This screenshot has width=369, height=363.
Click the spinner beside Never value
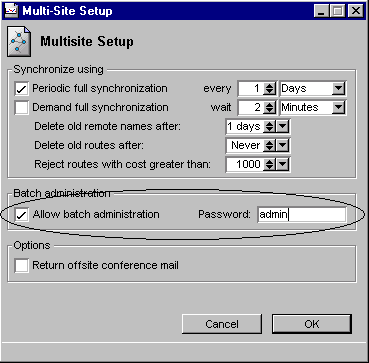coord(269,146)
